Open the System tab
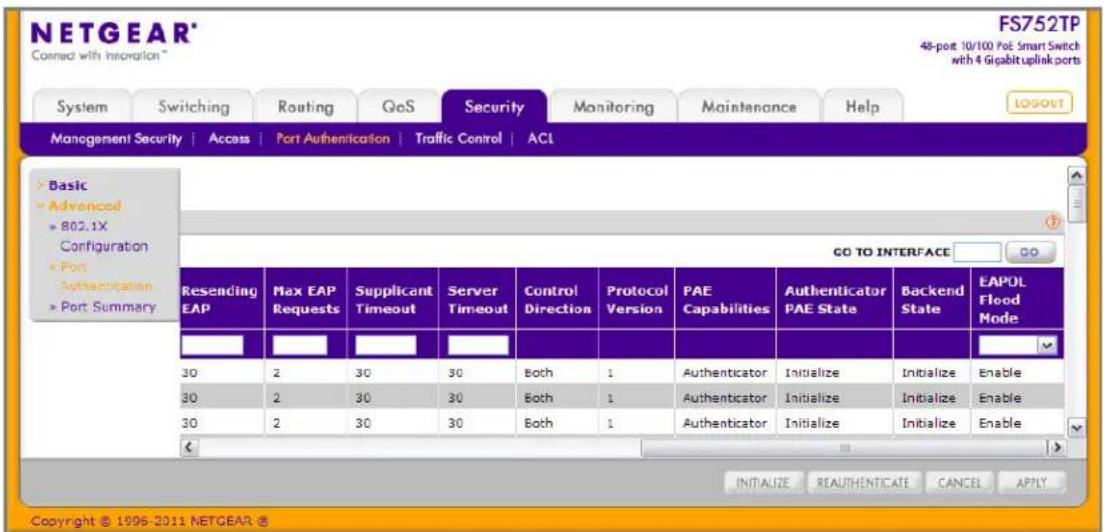Image resolution: width=1104 pixels, height=532 pixels. click(x=82, y=107)
